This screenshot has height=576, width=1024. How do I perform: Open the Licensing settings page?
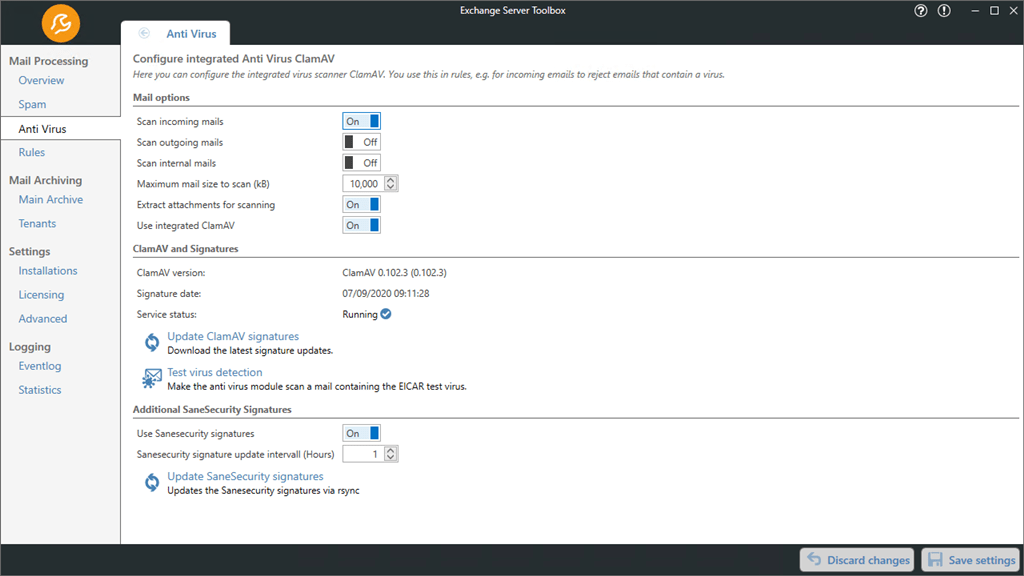pyautogui.click(x=41, y=294)
